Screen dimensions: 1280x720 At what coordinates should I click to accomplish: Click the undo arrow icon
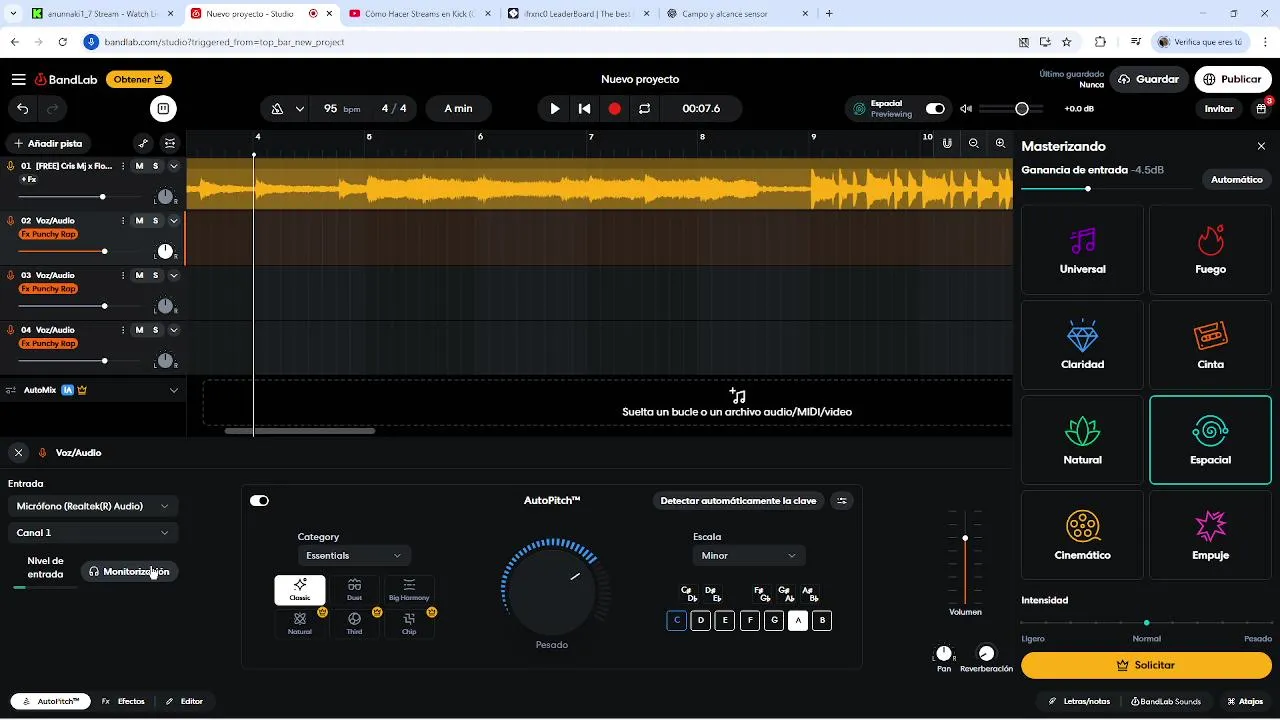pyautogui.click(x=23, y=109)
